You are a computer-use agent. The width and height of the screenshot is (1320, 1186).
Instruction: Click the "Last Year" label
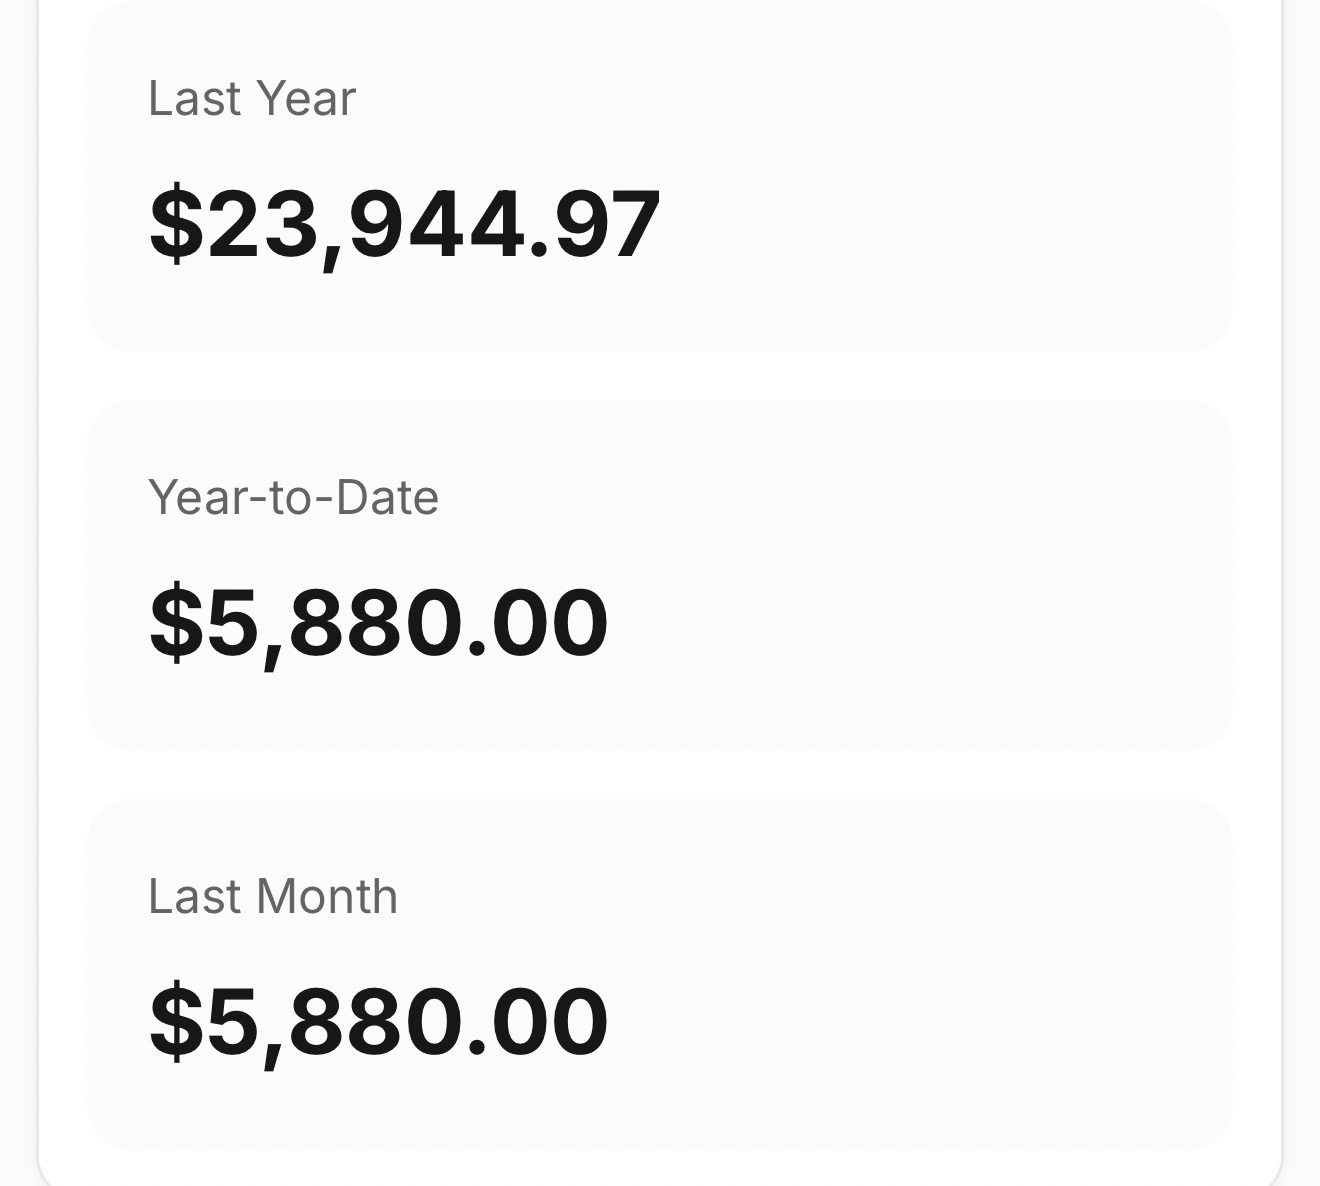(251, 99)
